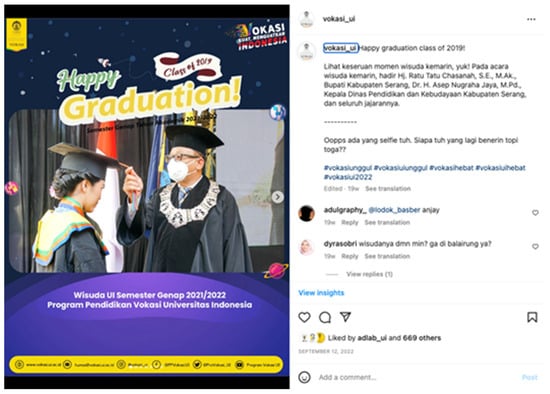Image resolution: width=550 pixels, height=394 pixels.
Task: Like dyrasobri's comment with heart
Action: coord(535,247)
